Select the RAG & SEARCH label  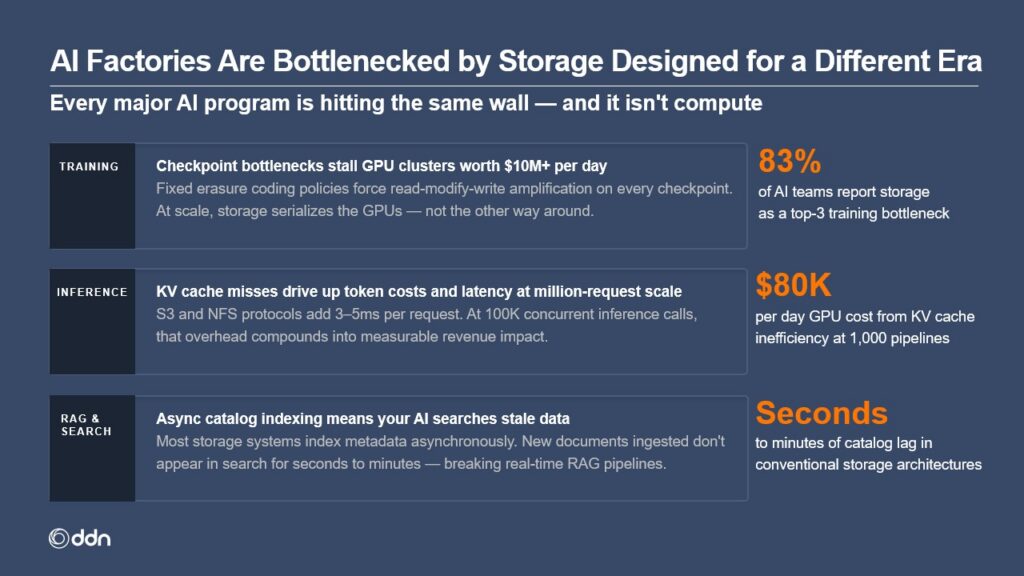click(85, 424)
